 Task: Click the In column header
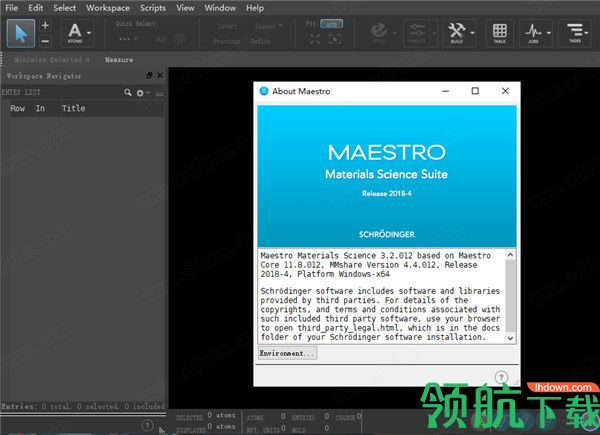40,108
